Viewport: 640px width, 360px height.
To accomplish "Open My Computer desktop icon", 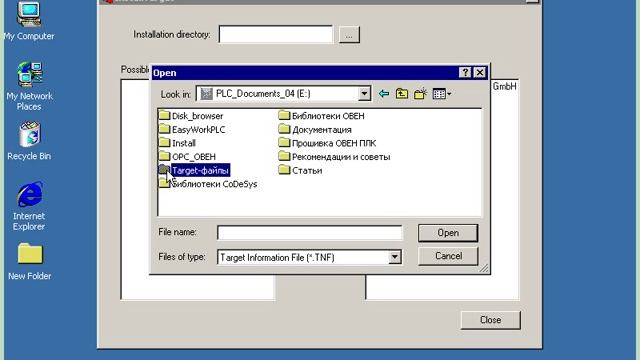I will 29,20.
